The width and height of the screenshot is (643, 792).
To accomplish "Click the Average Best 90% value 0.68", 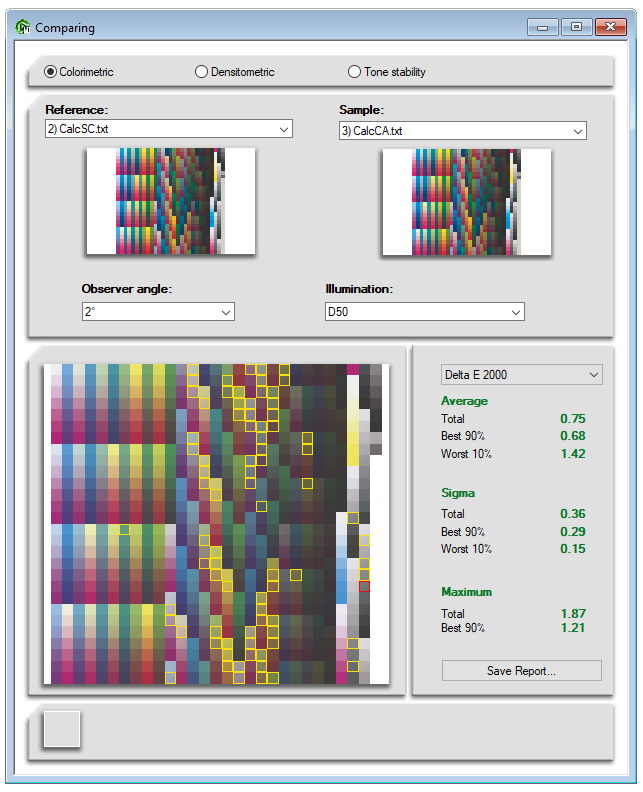I will [573, 436].
